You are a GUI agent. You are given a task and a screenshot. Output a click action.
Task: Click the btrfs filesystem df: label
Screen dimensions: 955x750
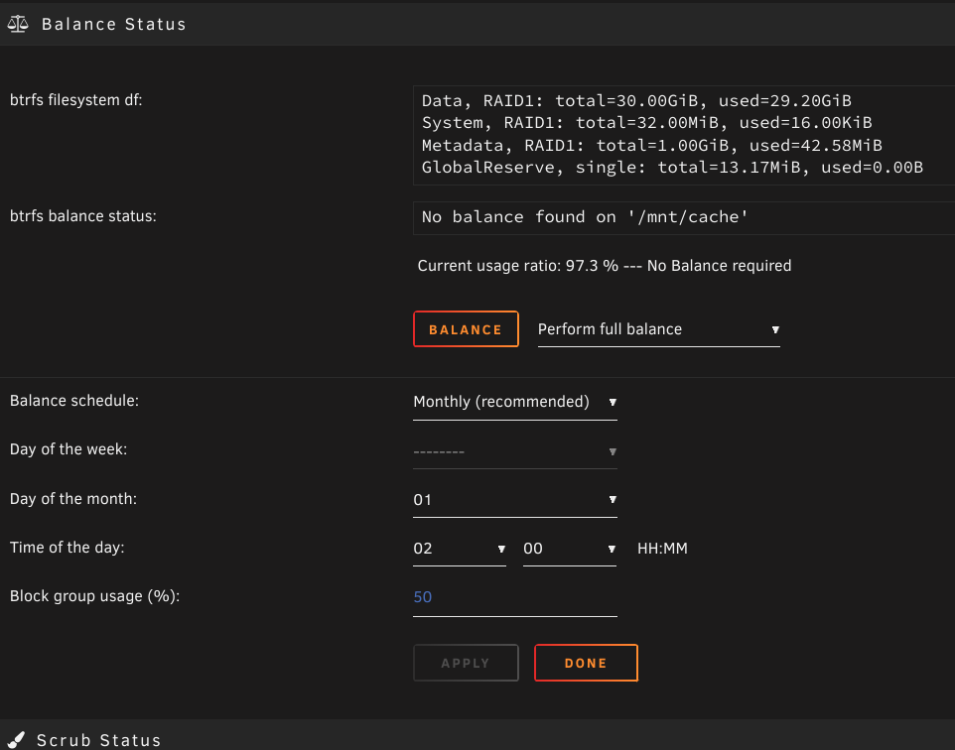76,100
